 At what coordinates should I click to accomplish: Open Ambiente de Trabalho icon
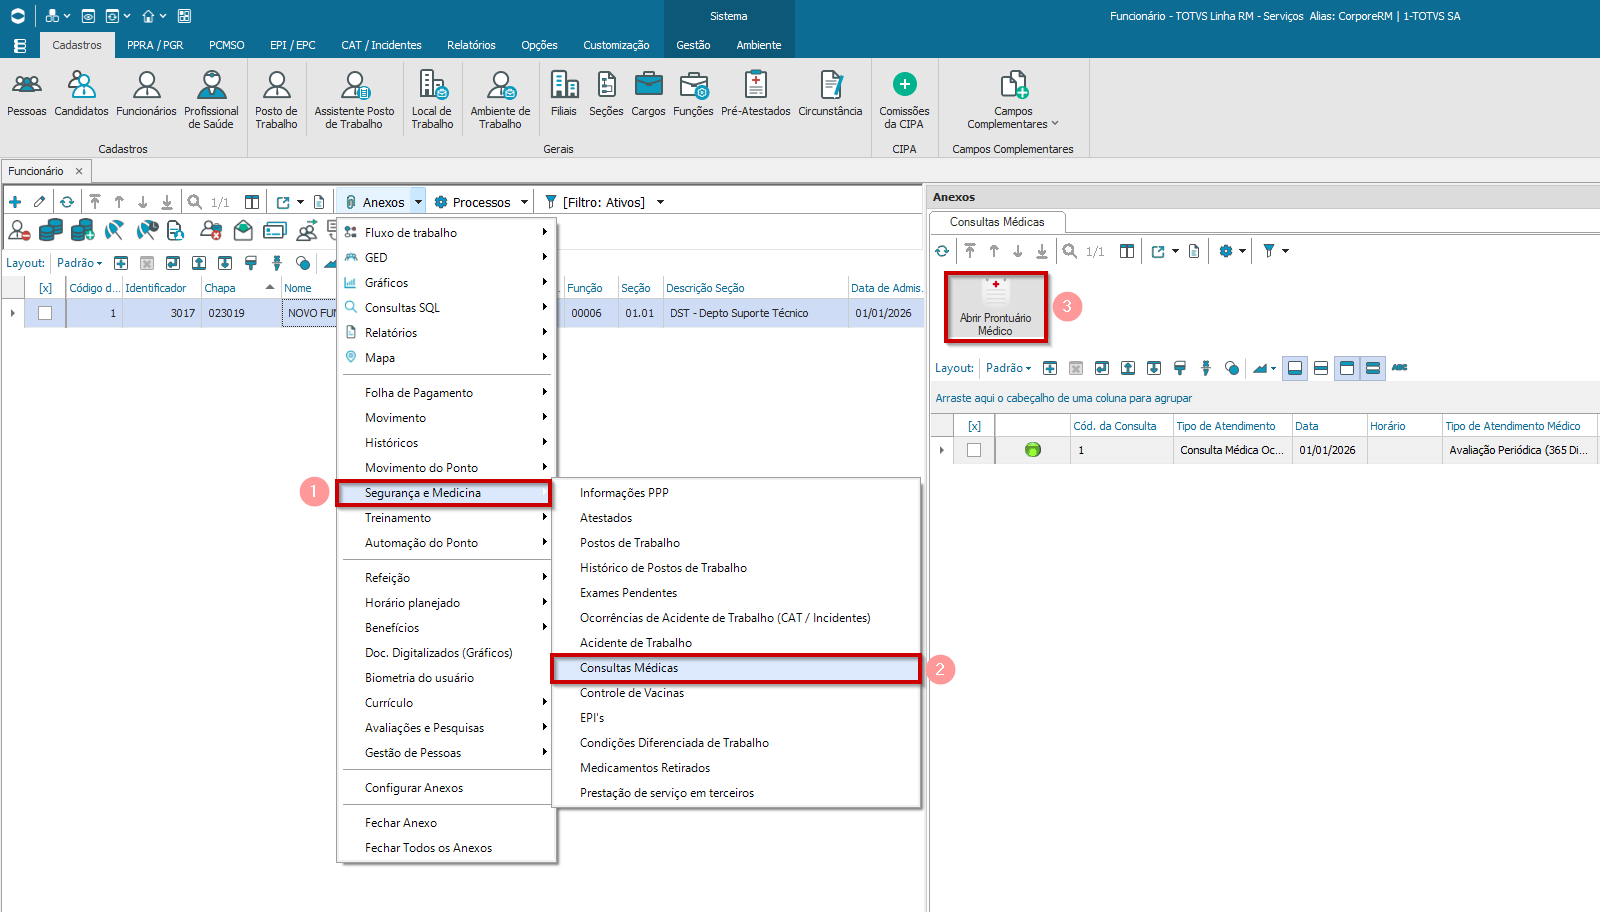(500, 100)
